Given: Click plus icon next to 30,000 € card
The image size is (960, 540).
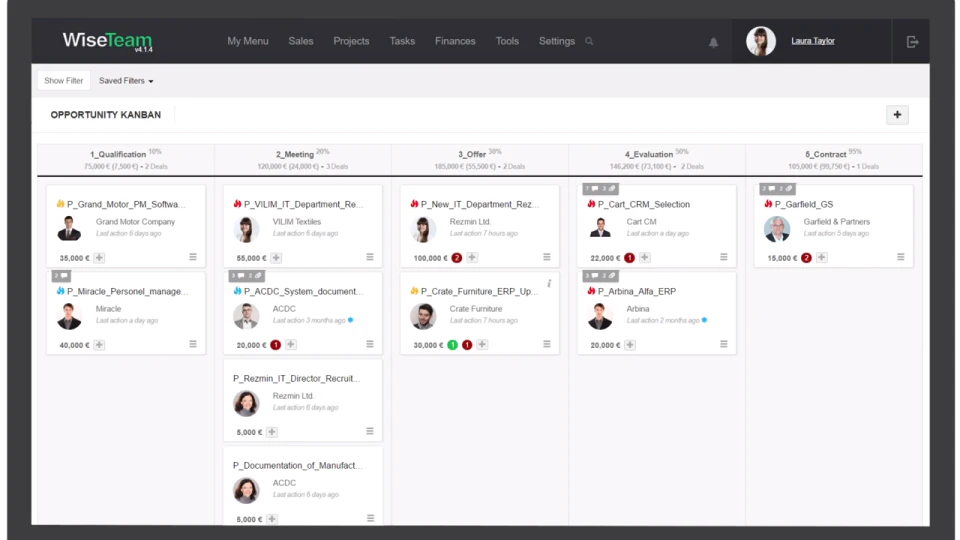Looking at the screenshot, I should 482,345.
